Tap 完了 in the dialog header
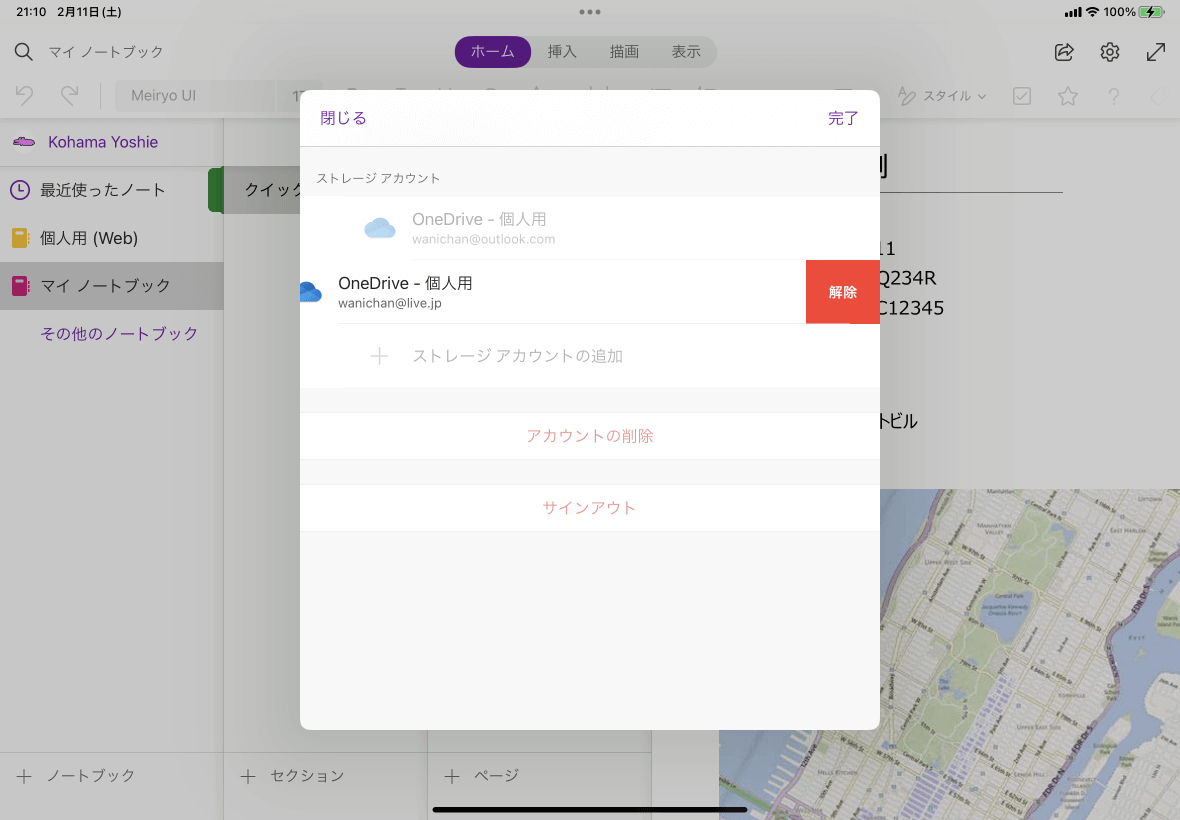Screen dimensions: 1180x820 (843, 118)
